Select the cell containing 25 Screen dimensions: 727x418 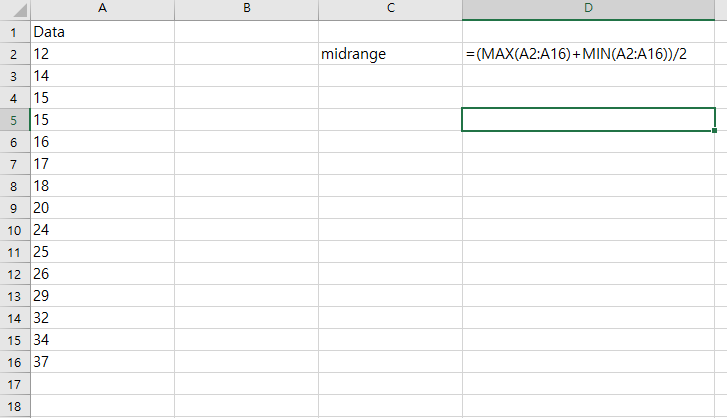click(102, 252)
